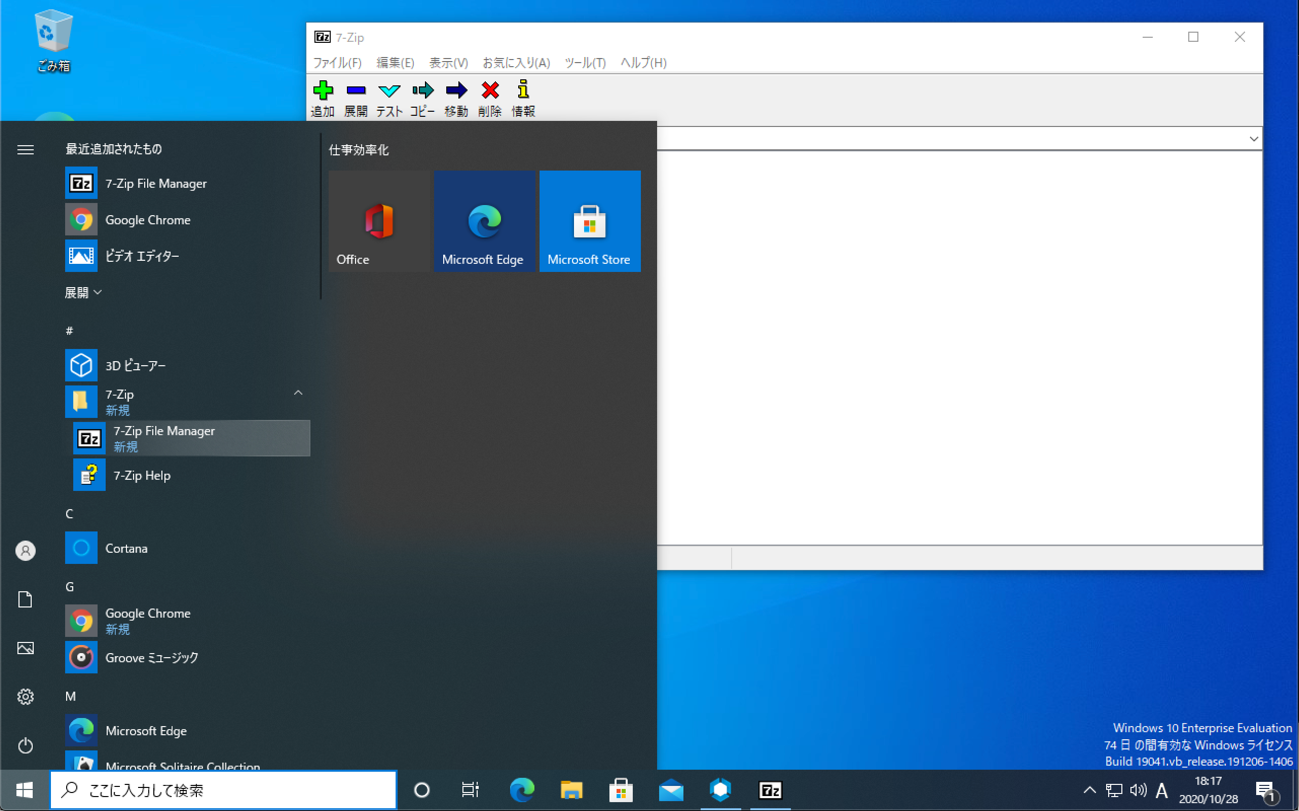The width and height of the screenshot is (1299, 811).
Task: Open File Explorer from taskbar
Action: click(x=571, y=790)
